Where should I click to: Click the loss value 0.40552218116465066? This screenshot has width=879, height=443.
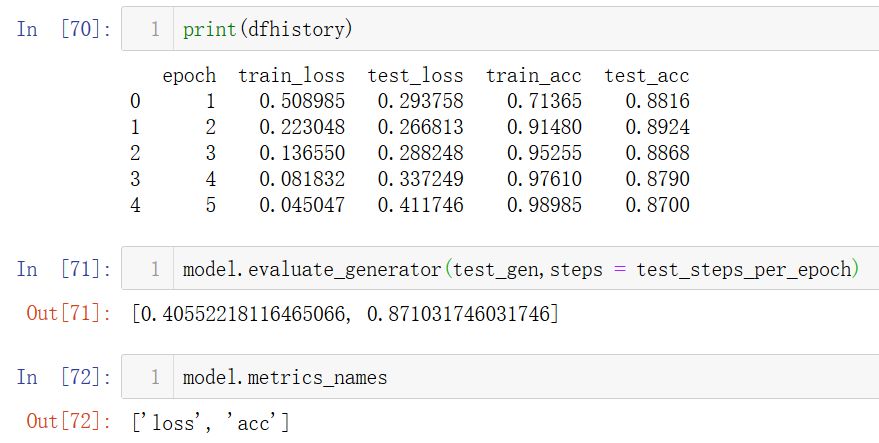(242, 313)
